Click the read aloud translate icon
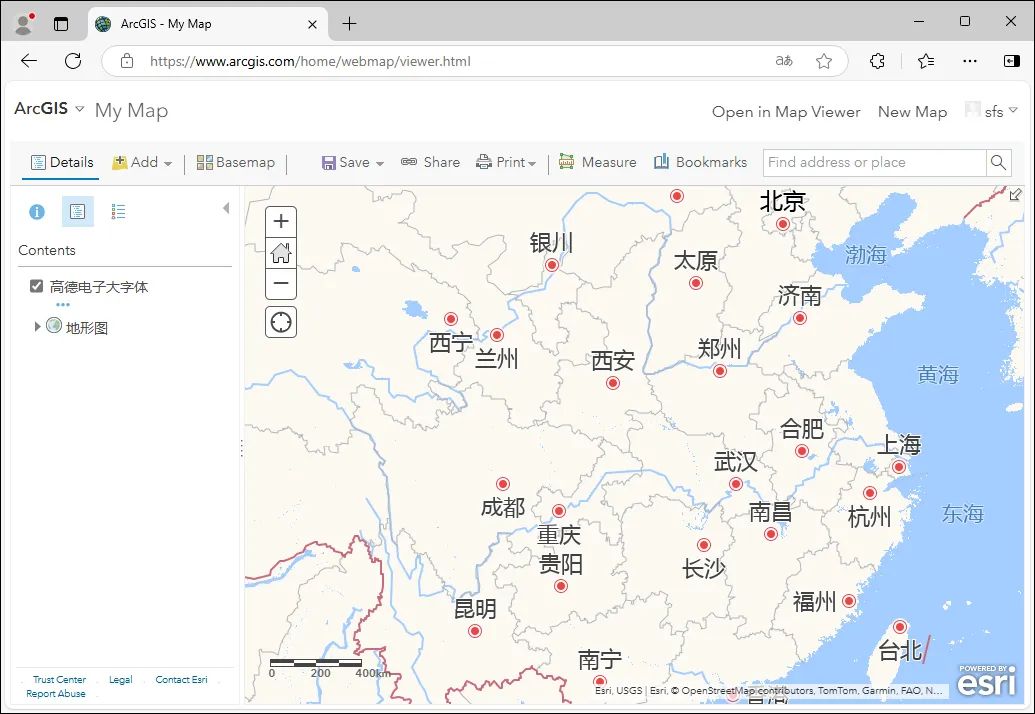The height and width of the screenshot is (714, 1035). click(x=784, y=61)
